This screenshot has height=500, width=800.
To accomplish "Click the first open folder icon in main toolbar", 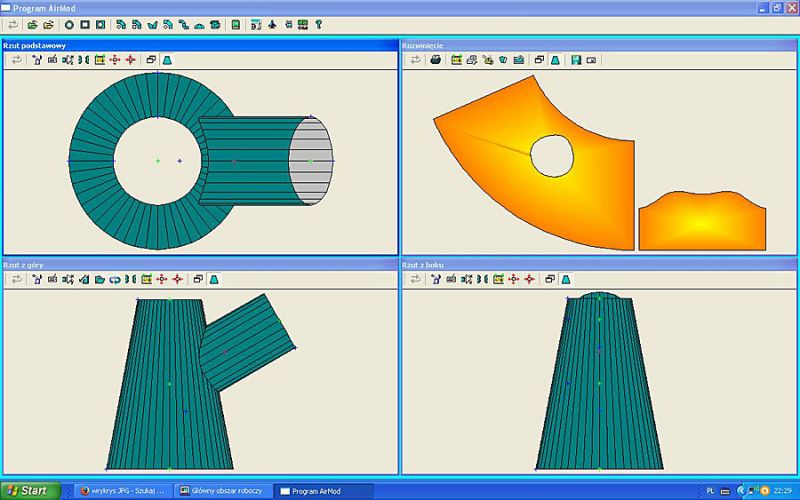I will [33, 24].
